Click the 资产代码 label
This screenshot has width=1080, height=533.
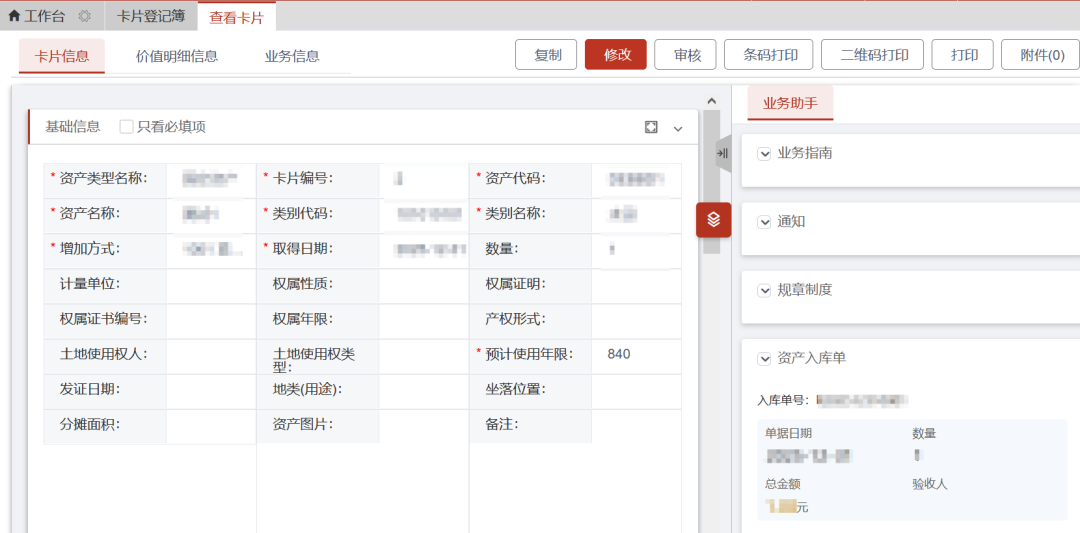(516, 178)
